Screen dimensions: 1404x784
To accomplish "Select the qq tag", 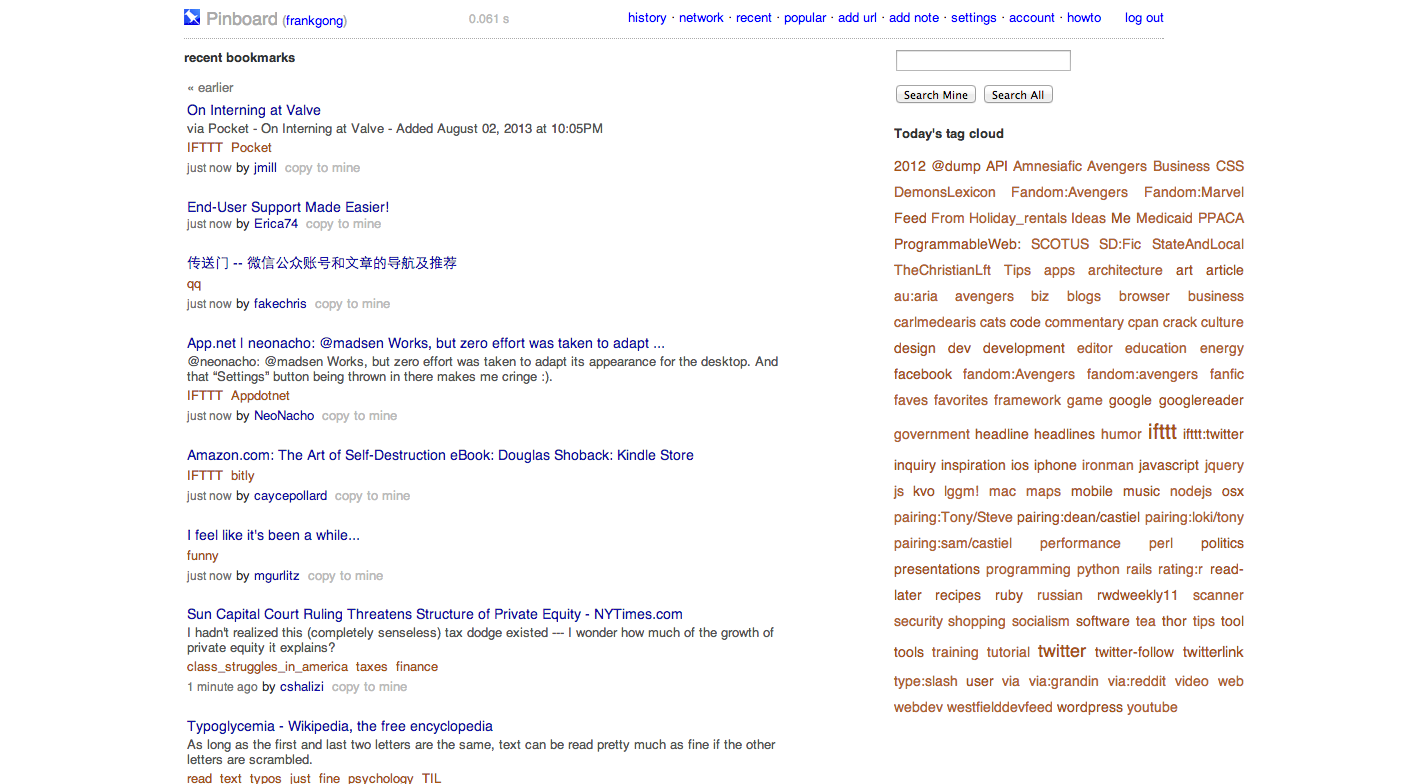I will click(194, 284).
